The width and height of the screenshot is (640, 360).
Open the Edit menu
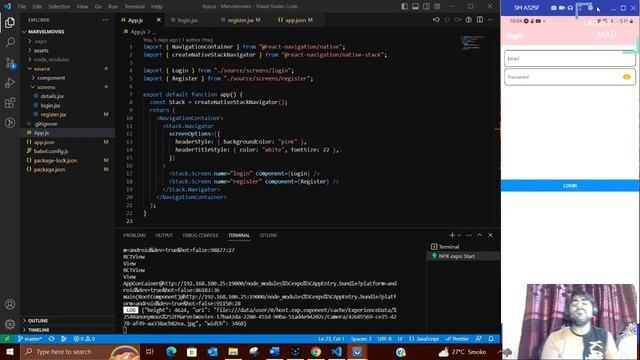pyautogui.click(x=37, y=7)
